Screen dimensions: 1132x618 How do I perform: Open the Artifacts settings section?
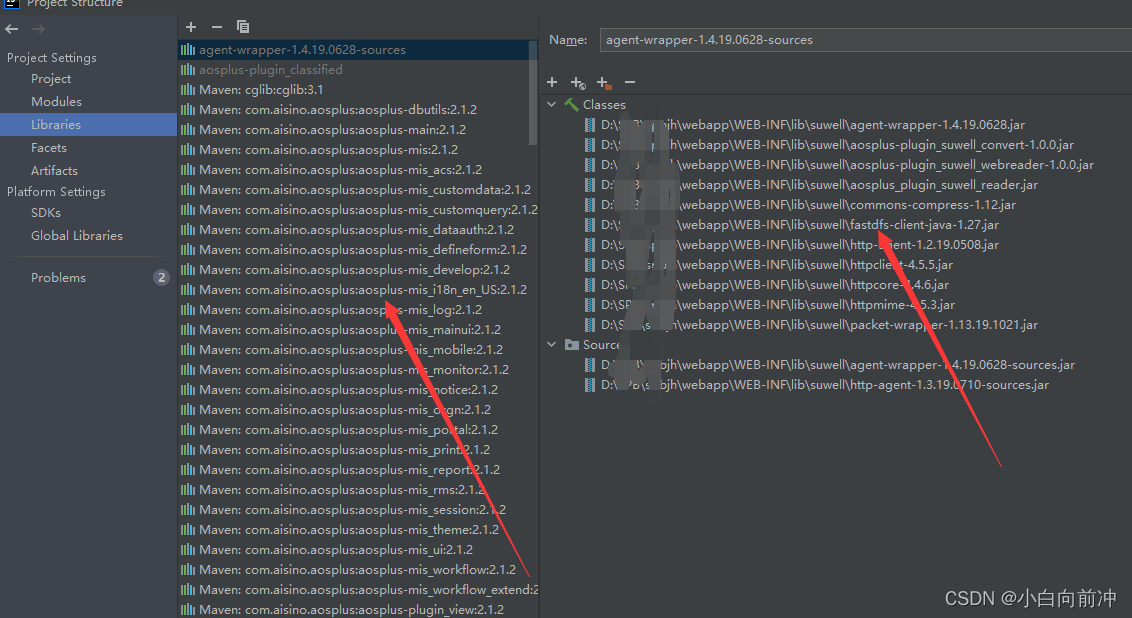point(54,170)
